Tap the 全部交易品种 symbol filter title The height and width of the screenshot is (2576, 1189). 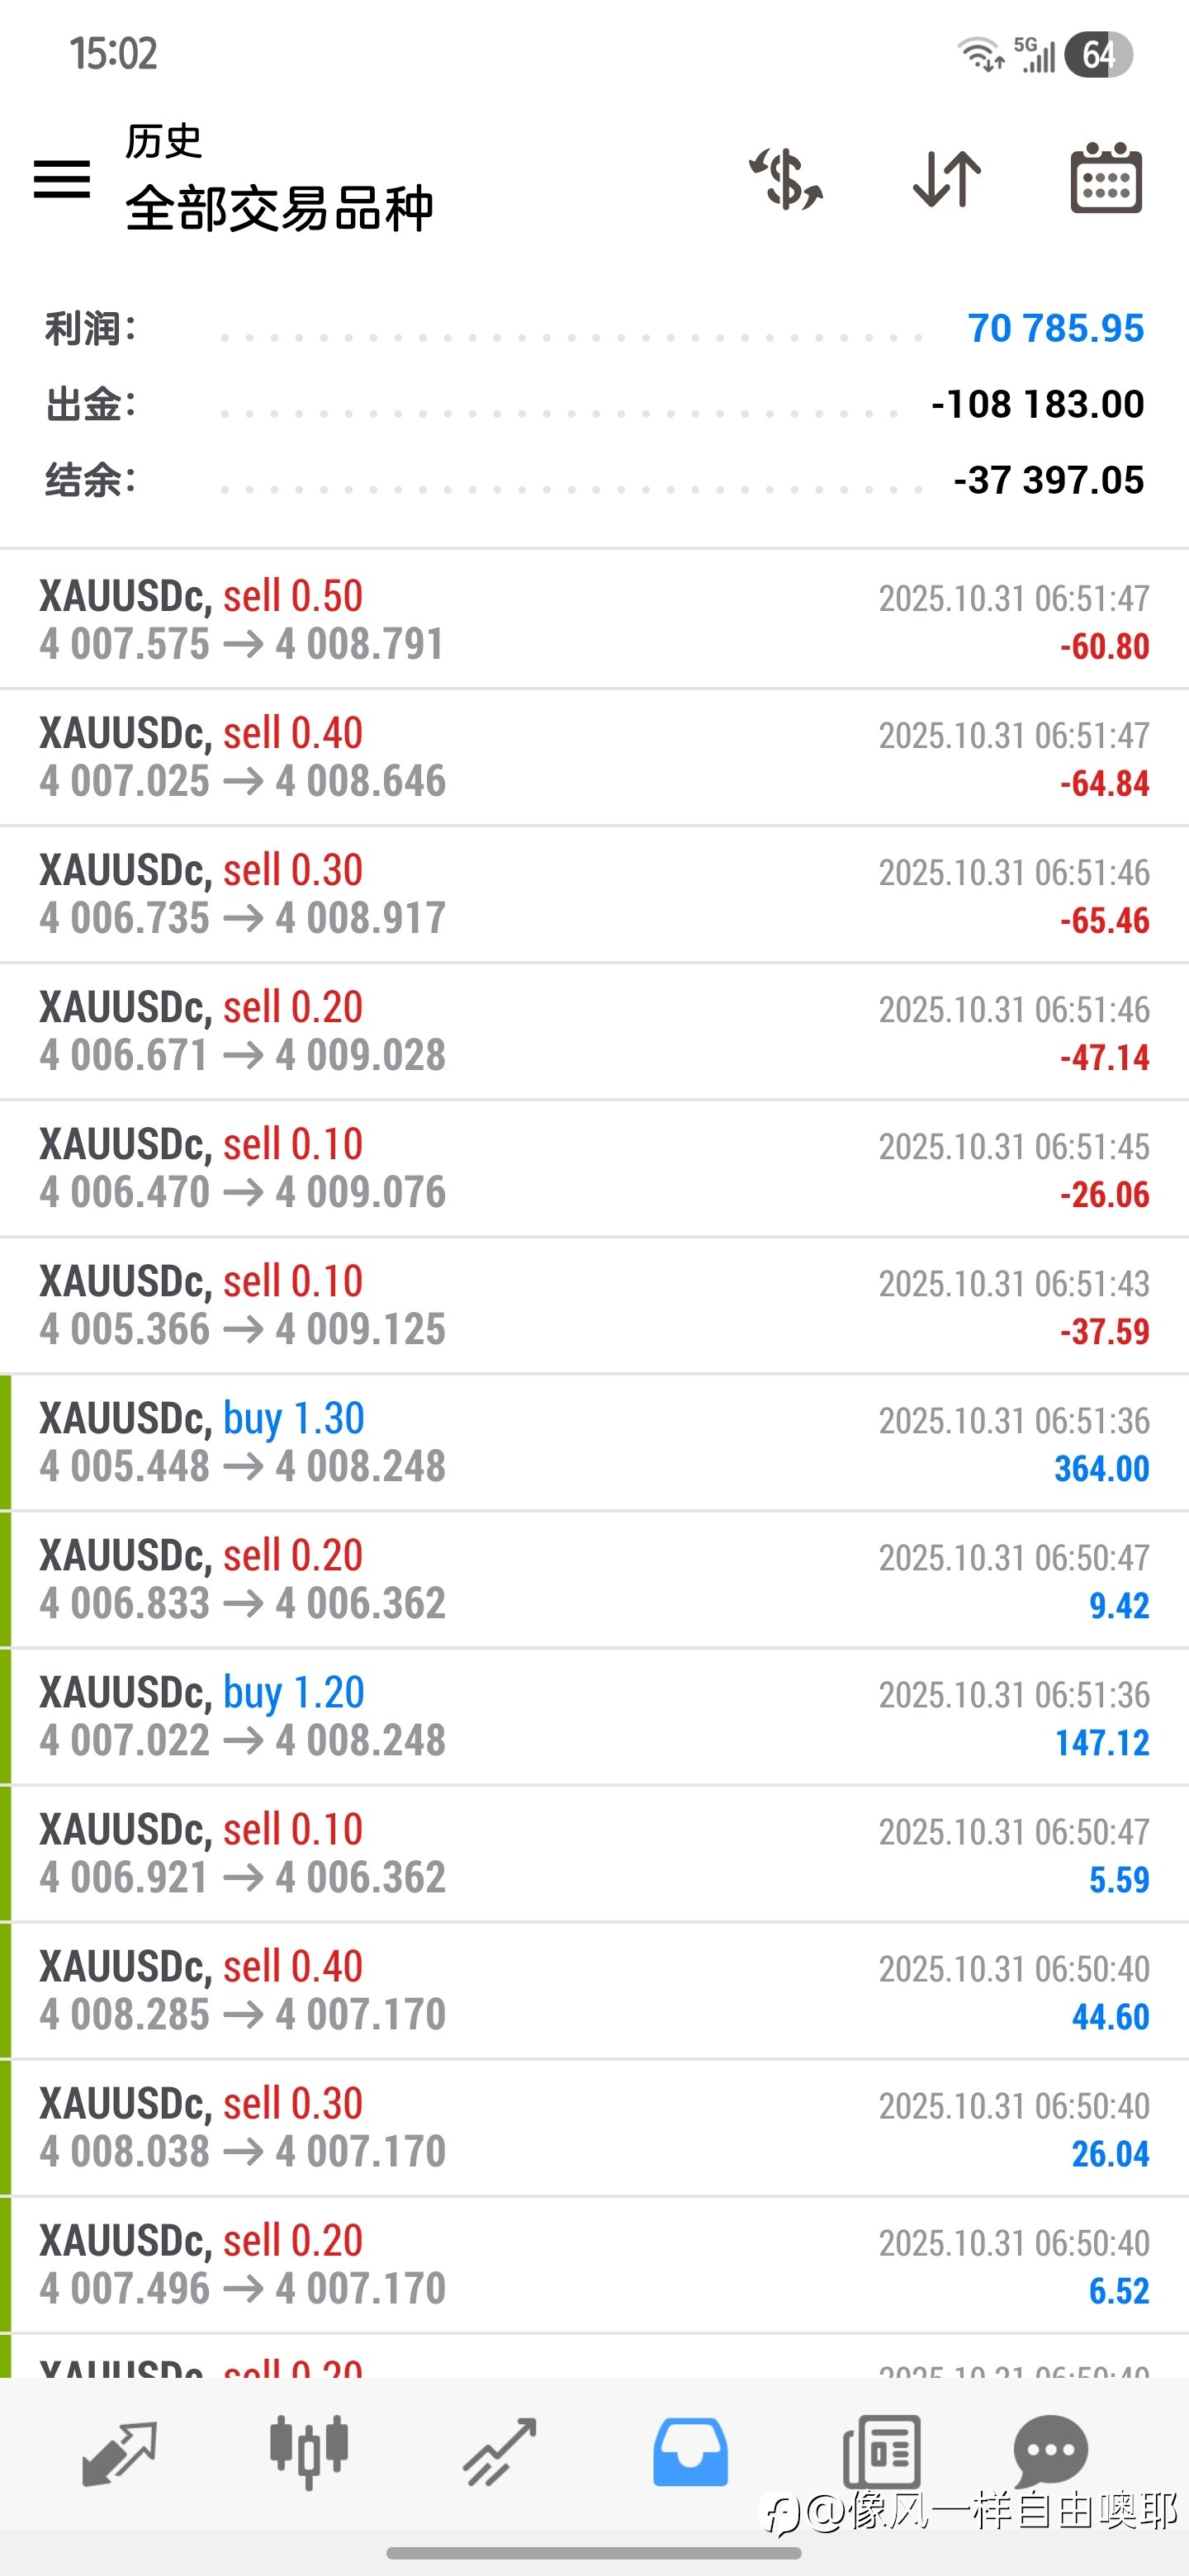[279, 209]
